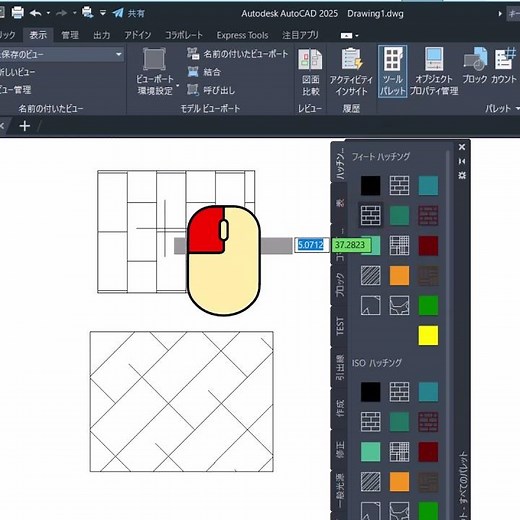Image resolution: width=520 pixels, height=520 pixels.
Task: Select the light green swatch in ISO ハッチング
Action: coord(371,452)
